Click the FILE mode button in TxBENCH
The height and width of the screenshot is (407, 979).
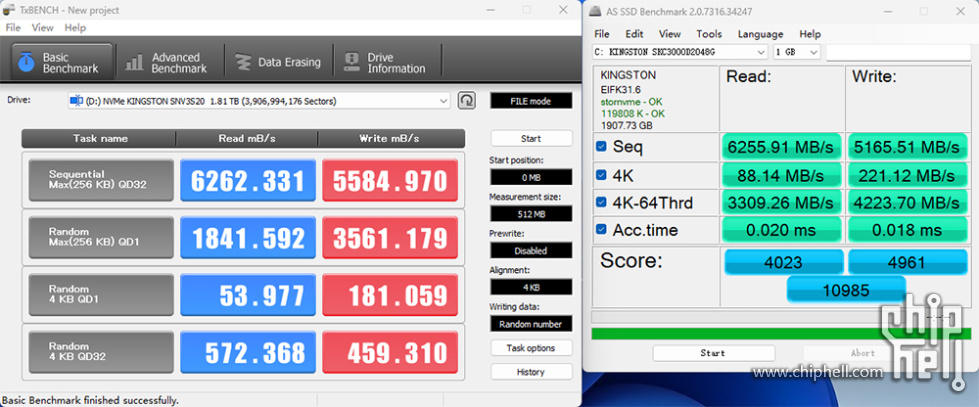[531, 101]
